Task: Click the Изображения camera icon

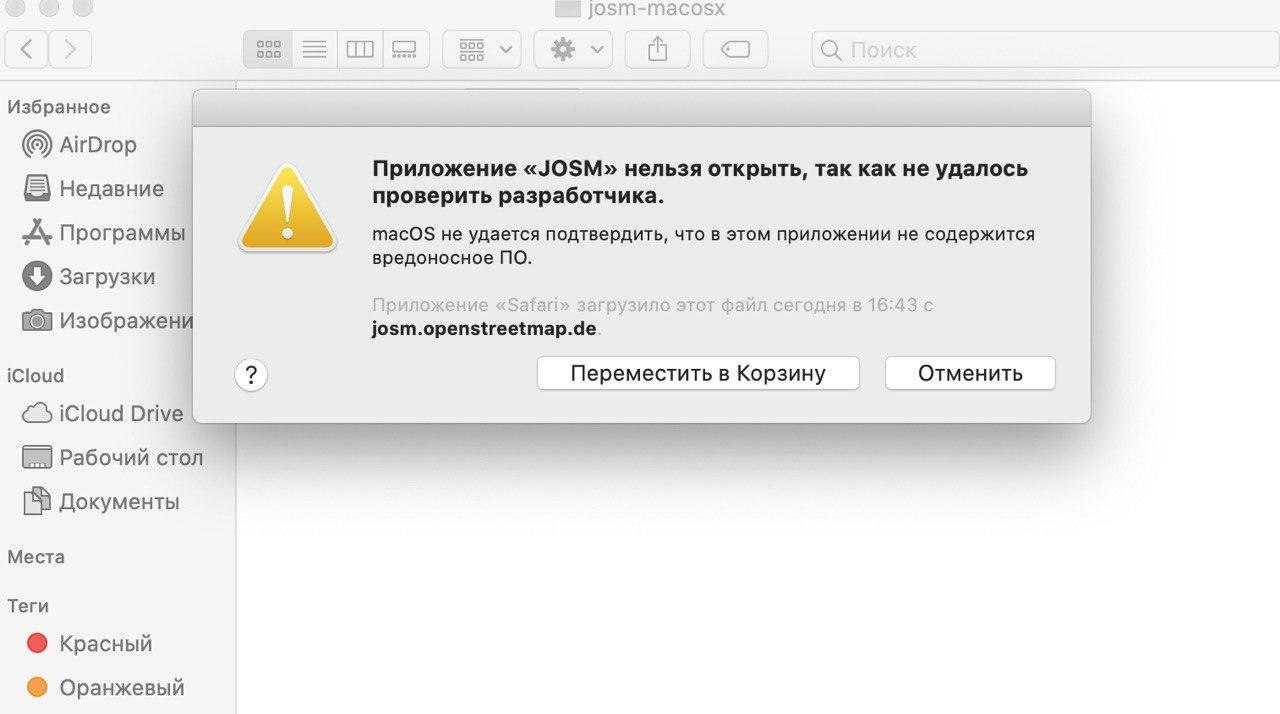Action: pyautogui.click(x=37, y=321)
